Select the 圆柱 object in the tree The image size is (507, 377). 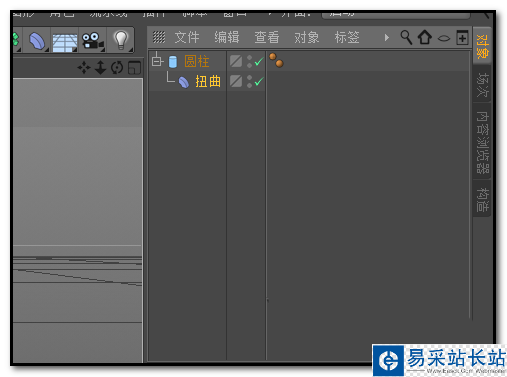197,62
